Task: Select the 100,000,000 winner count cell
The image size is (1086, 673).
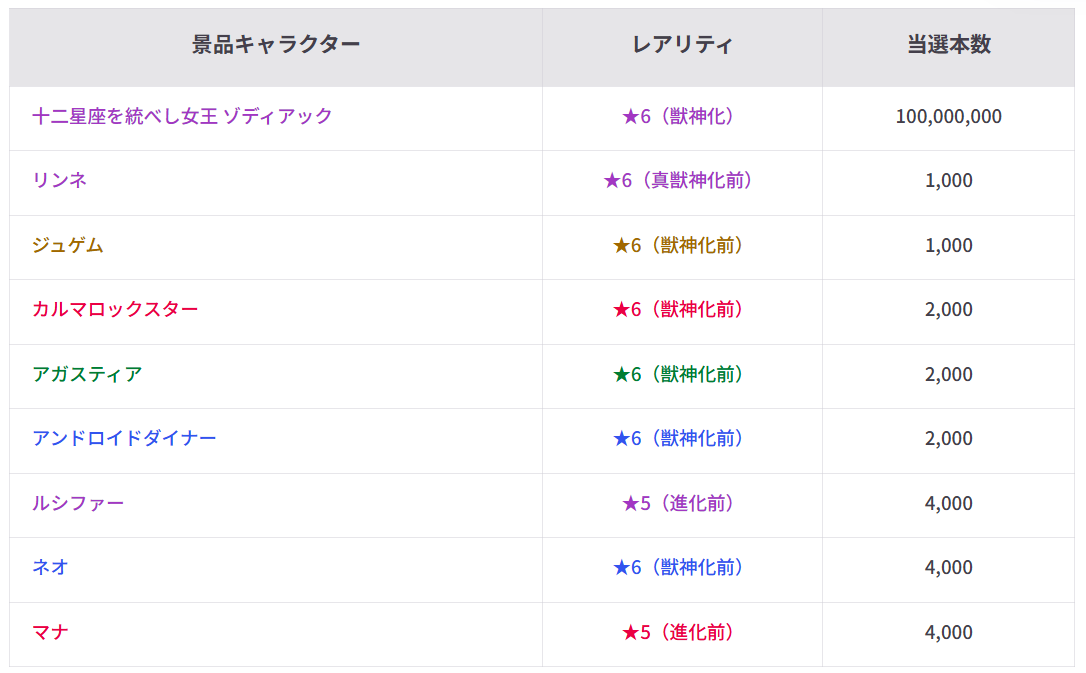Action: pos(949,116)
